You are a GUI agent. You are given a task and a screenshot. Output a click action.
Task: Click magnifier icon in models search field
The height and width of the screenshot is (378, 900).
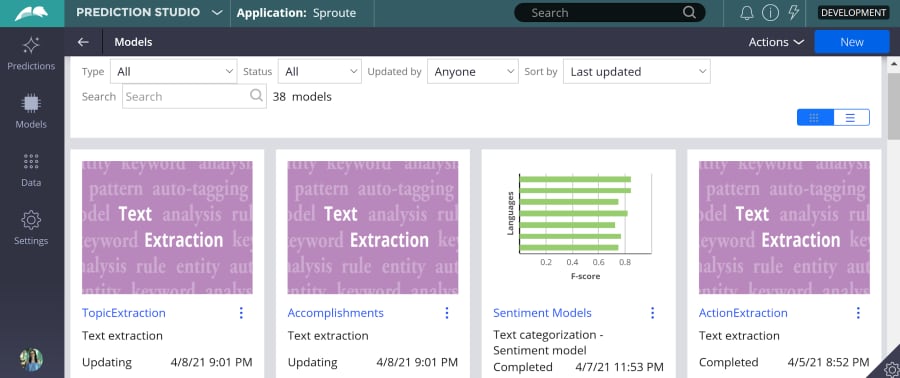tap(257, 96)
